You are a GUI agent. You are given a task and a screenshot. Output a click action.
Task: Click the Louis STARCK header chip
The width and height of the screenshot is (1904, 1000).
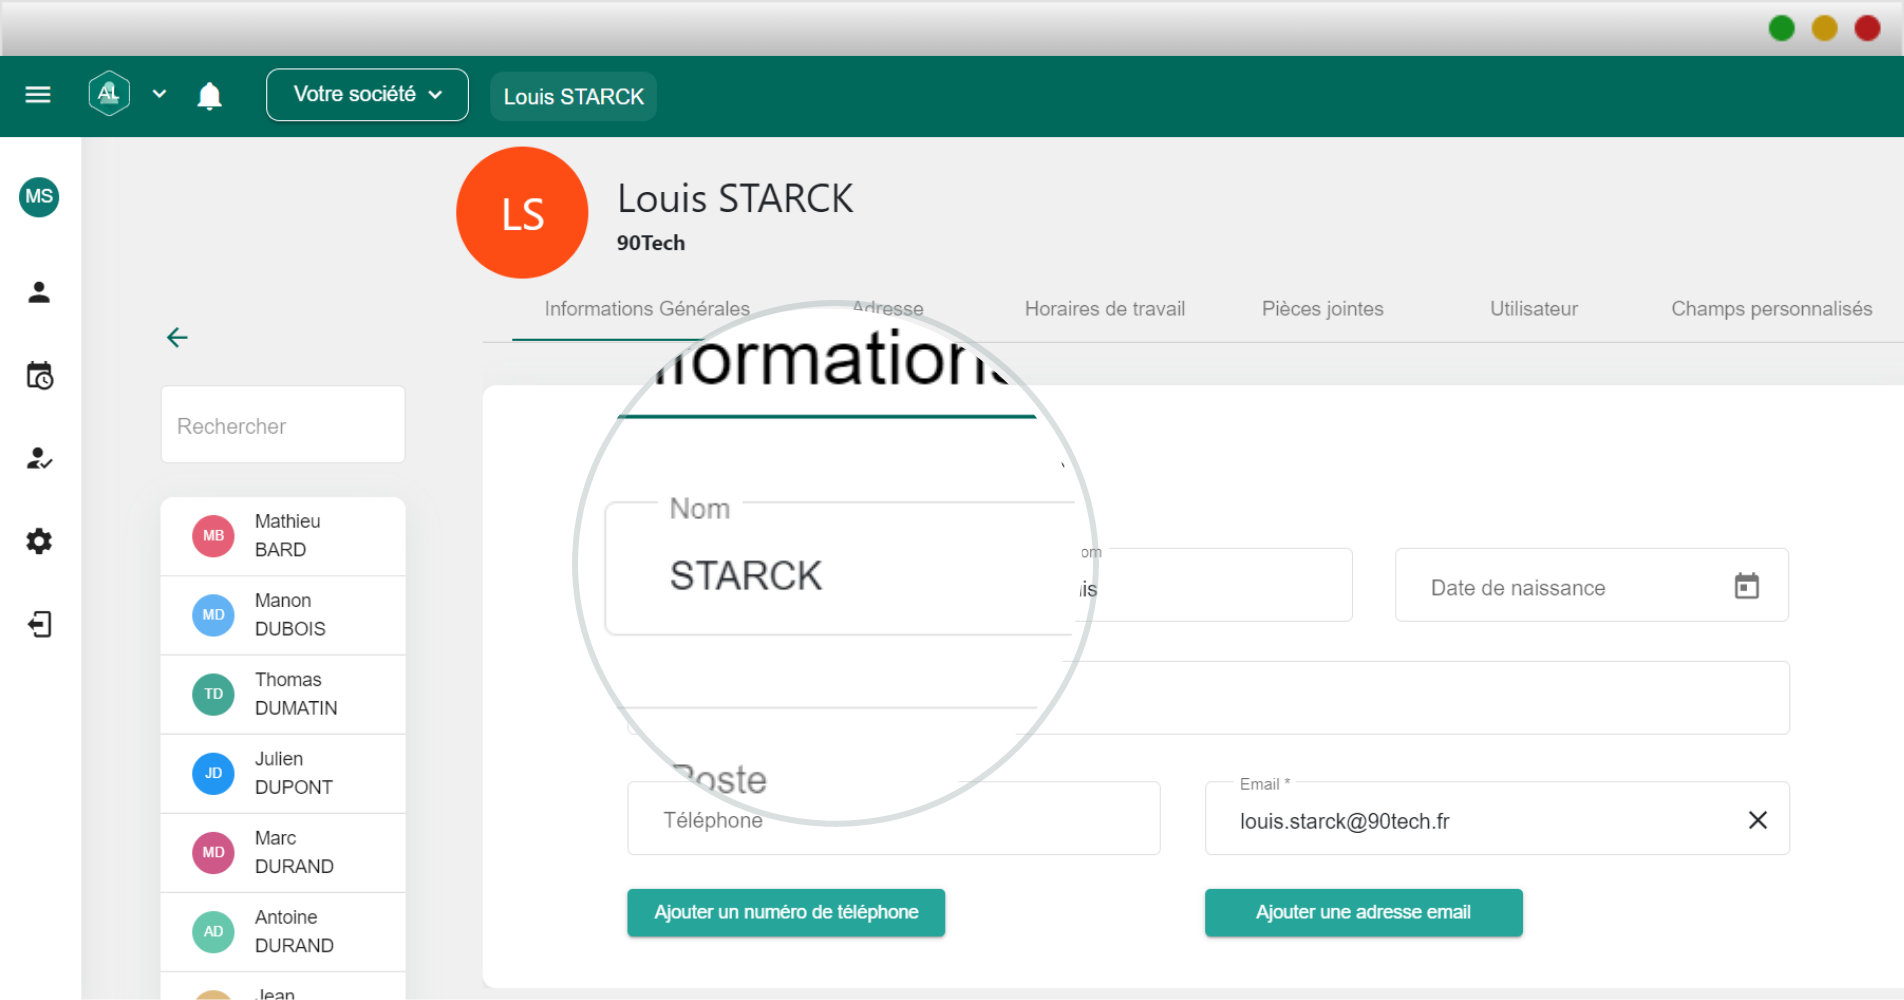573,97
